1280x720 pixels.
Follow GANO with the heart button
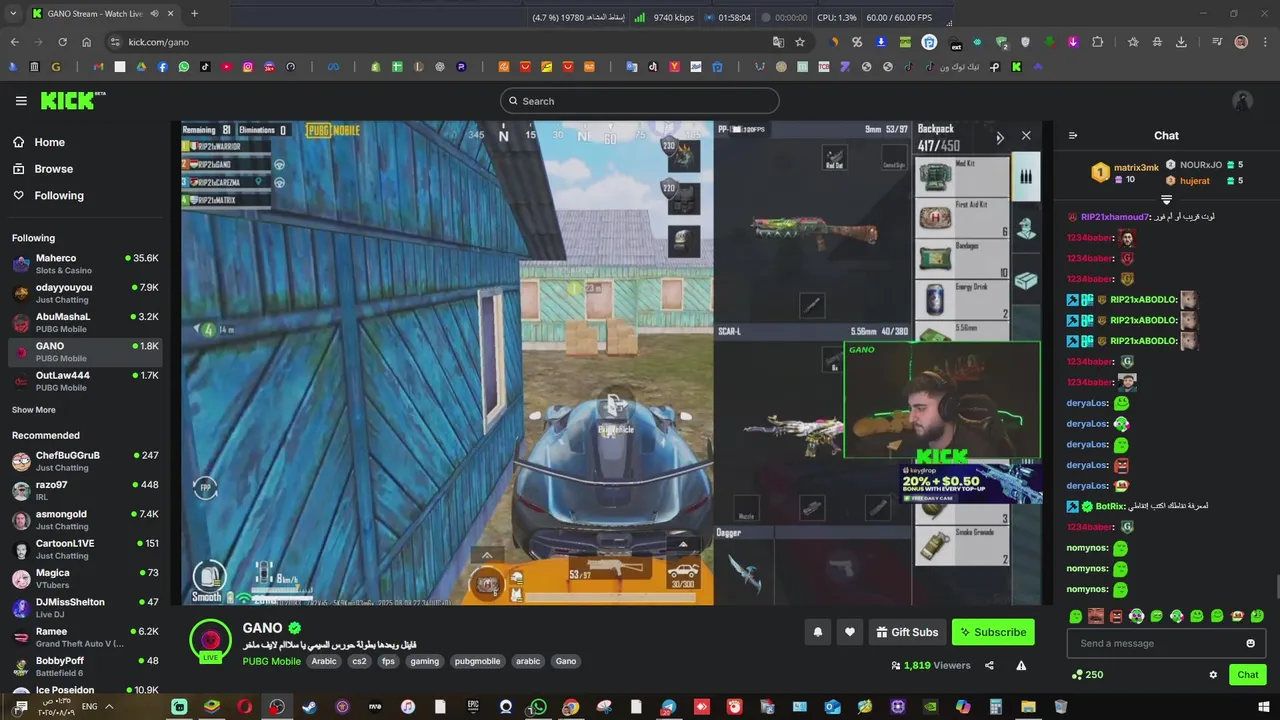[x=850, y=632]
